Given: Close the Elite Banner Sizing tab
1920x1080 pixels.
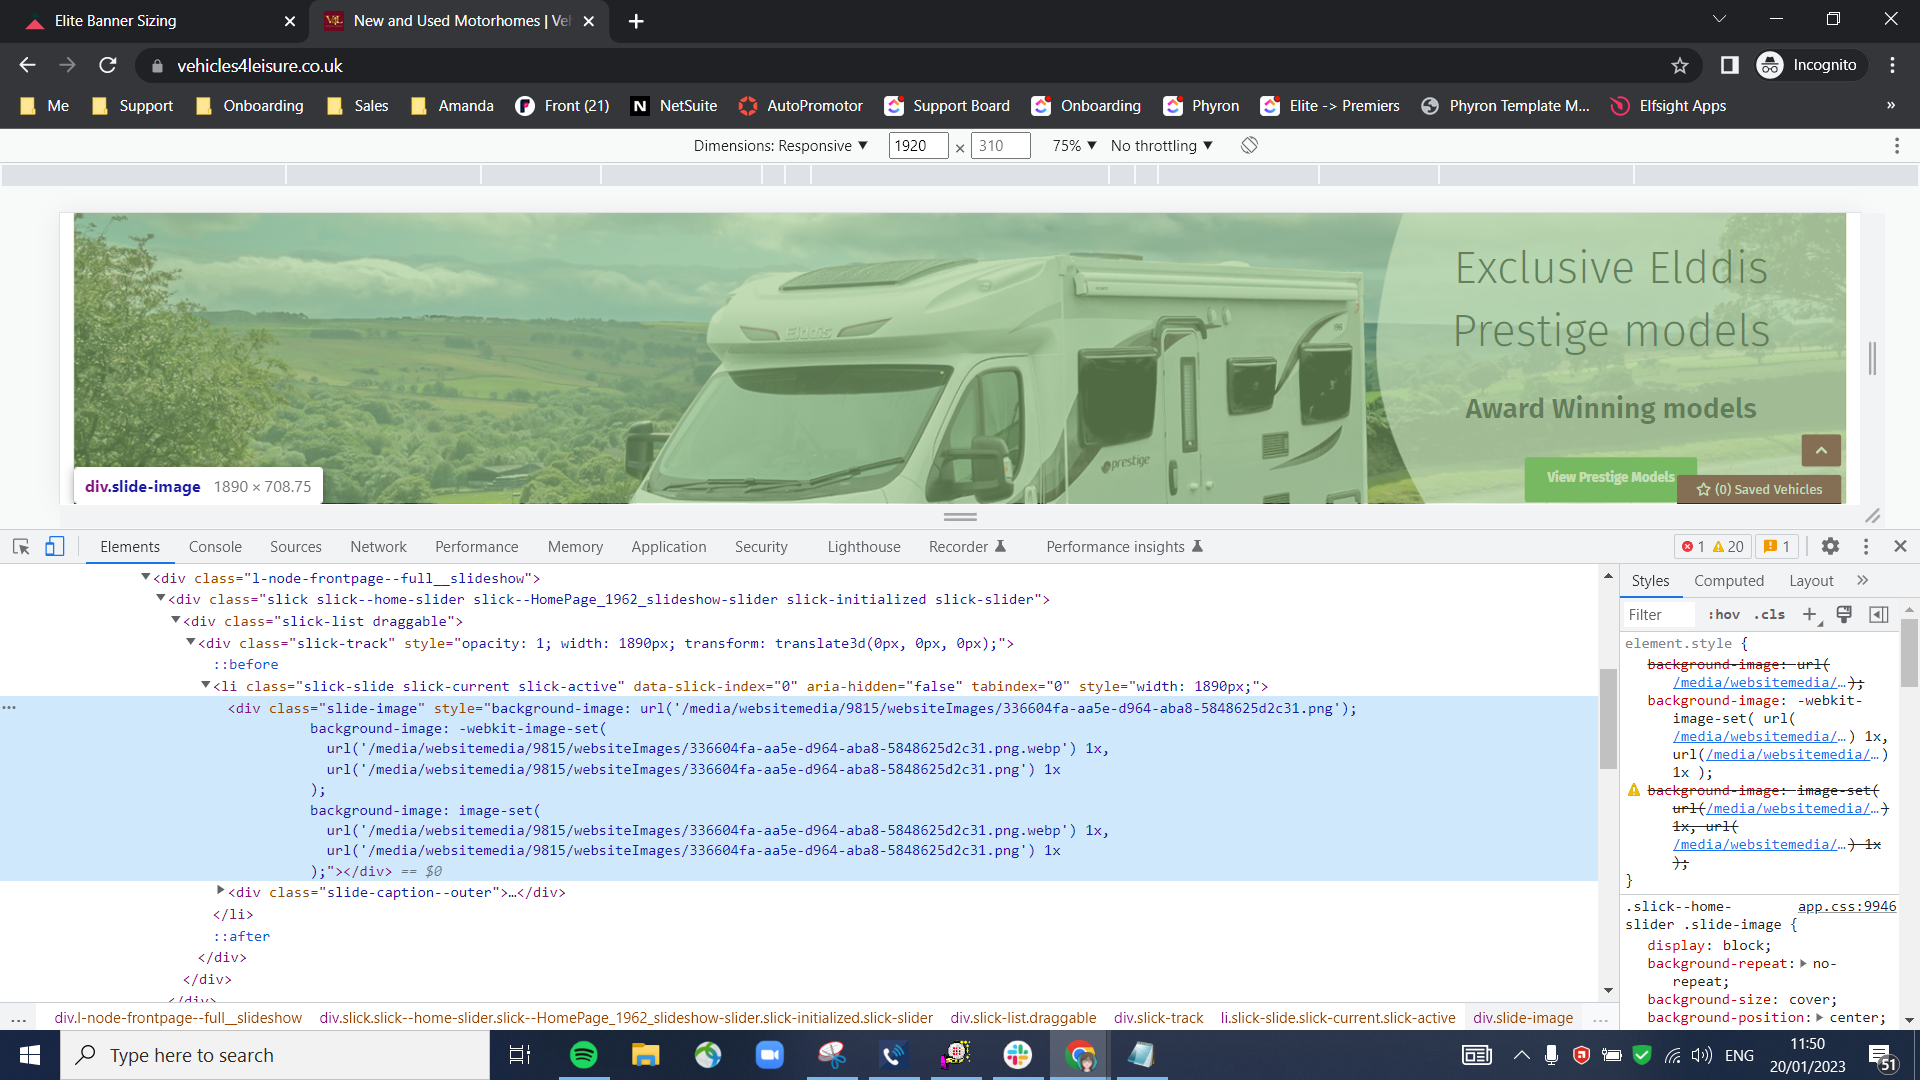Looking at the screenshot, I should click(290, 21).
